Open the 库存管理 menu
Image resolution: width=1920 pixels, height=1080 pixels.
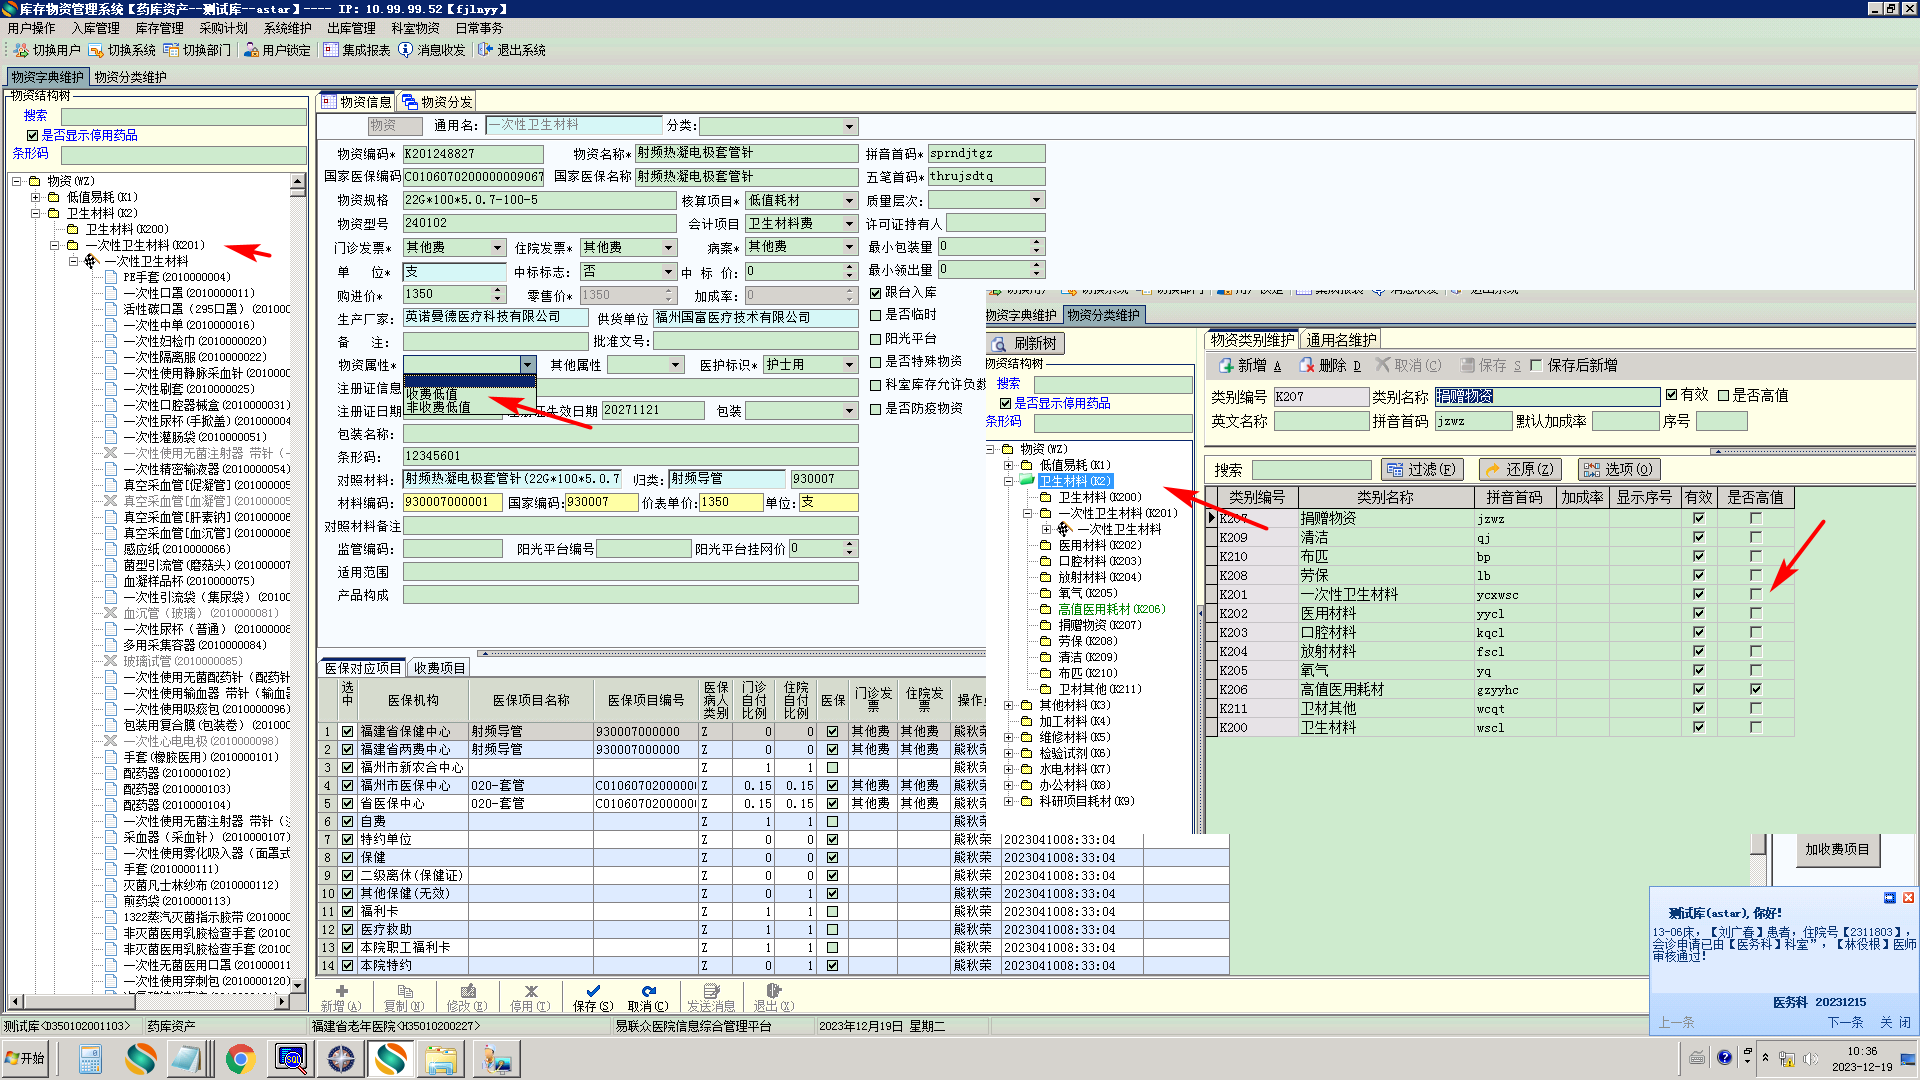[159, 28]
